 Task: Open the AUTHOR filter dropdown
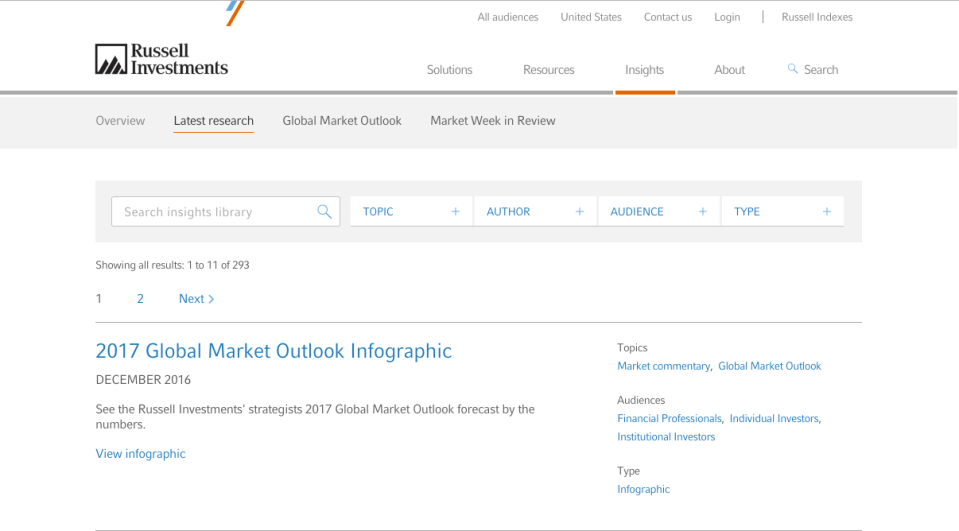pyautogui.click(x=534, y=211)
